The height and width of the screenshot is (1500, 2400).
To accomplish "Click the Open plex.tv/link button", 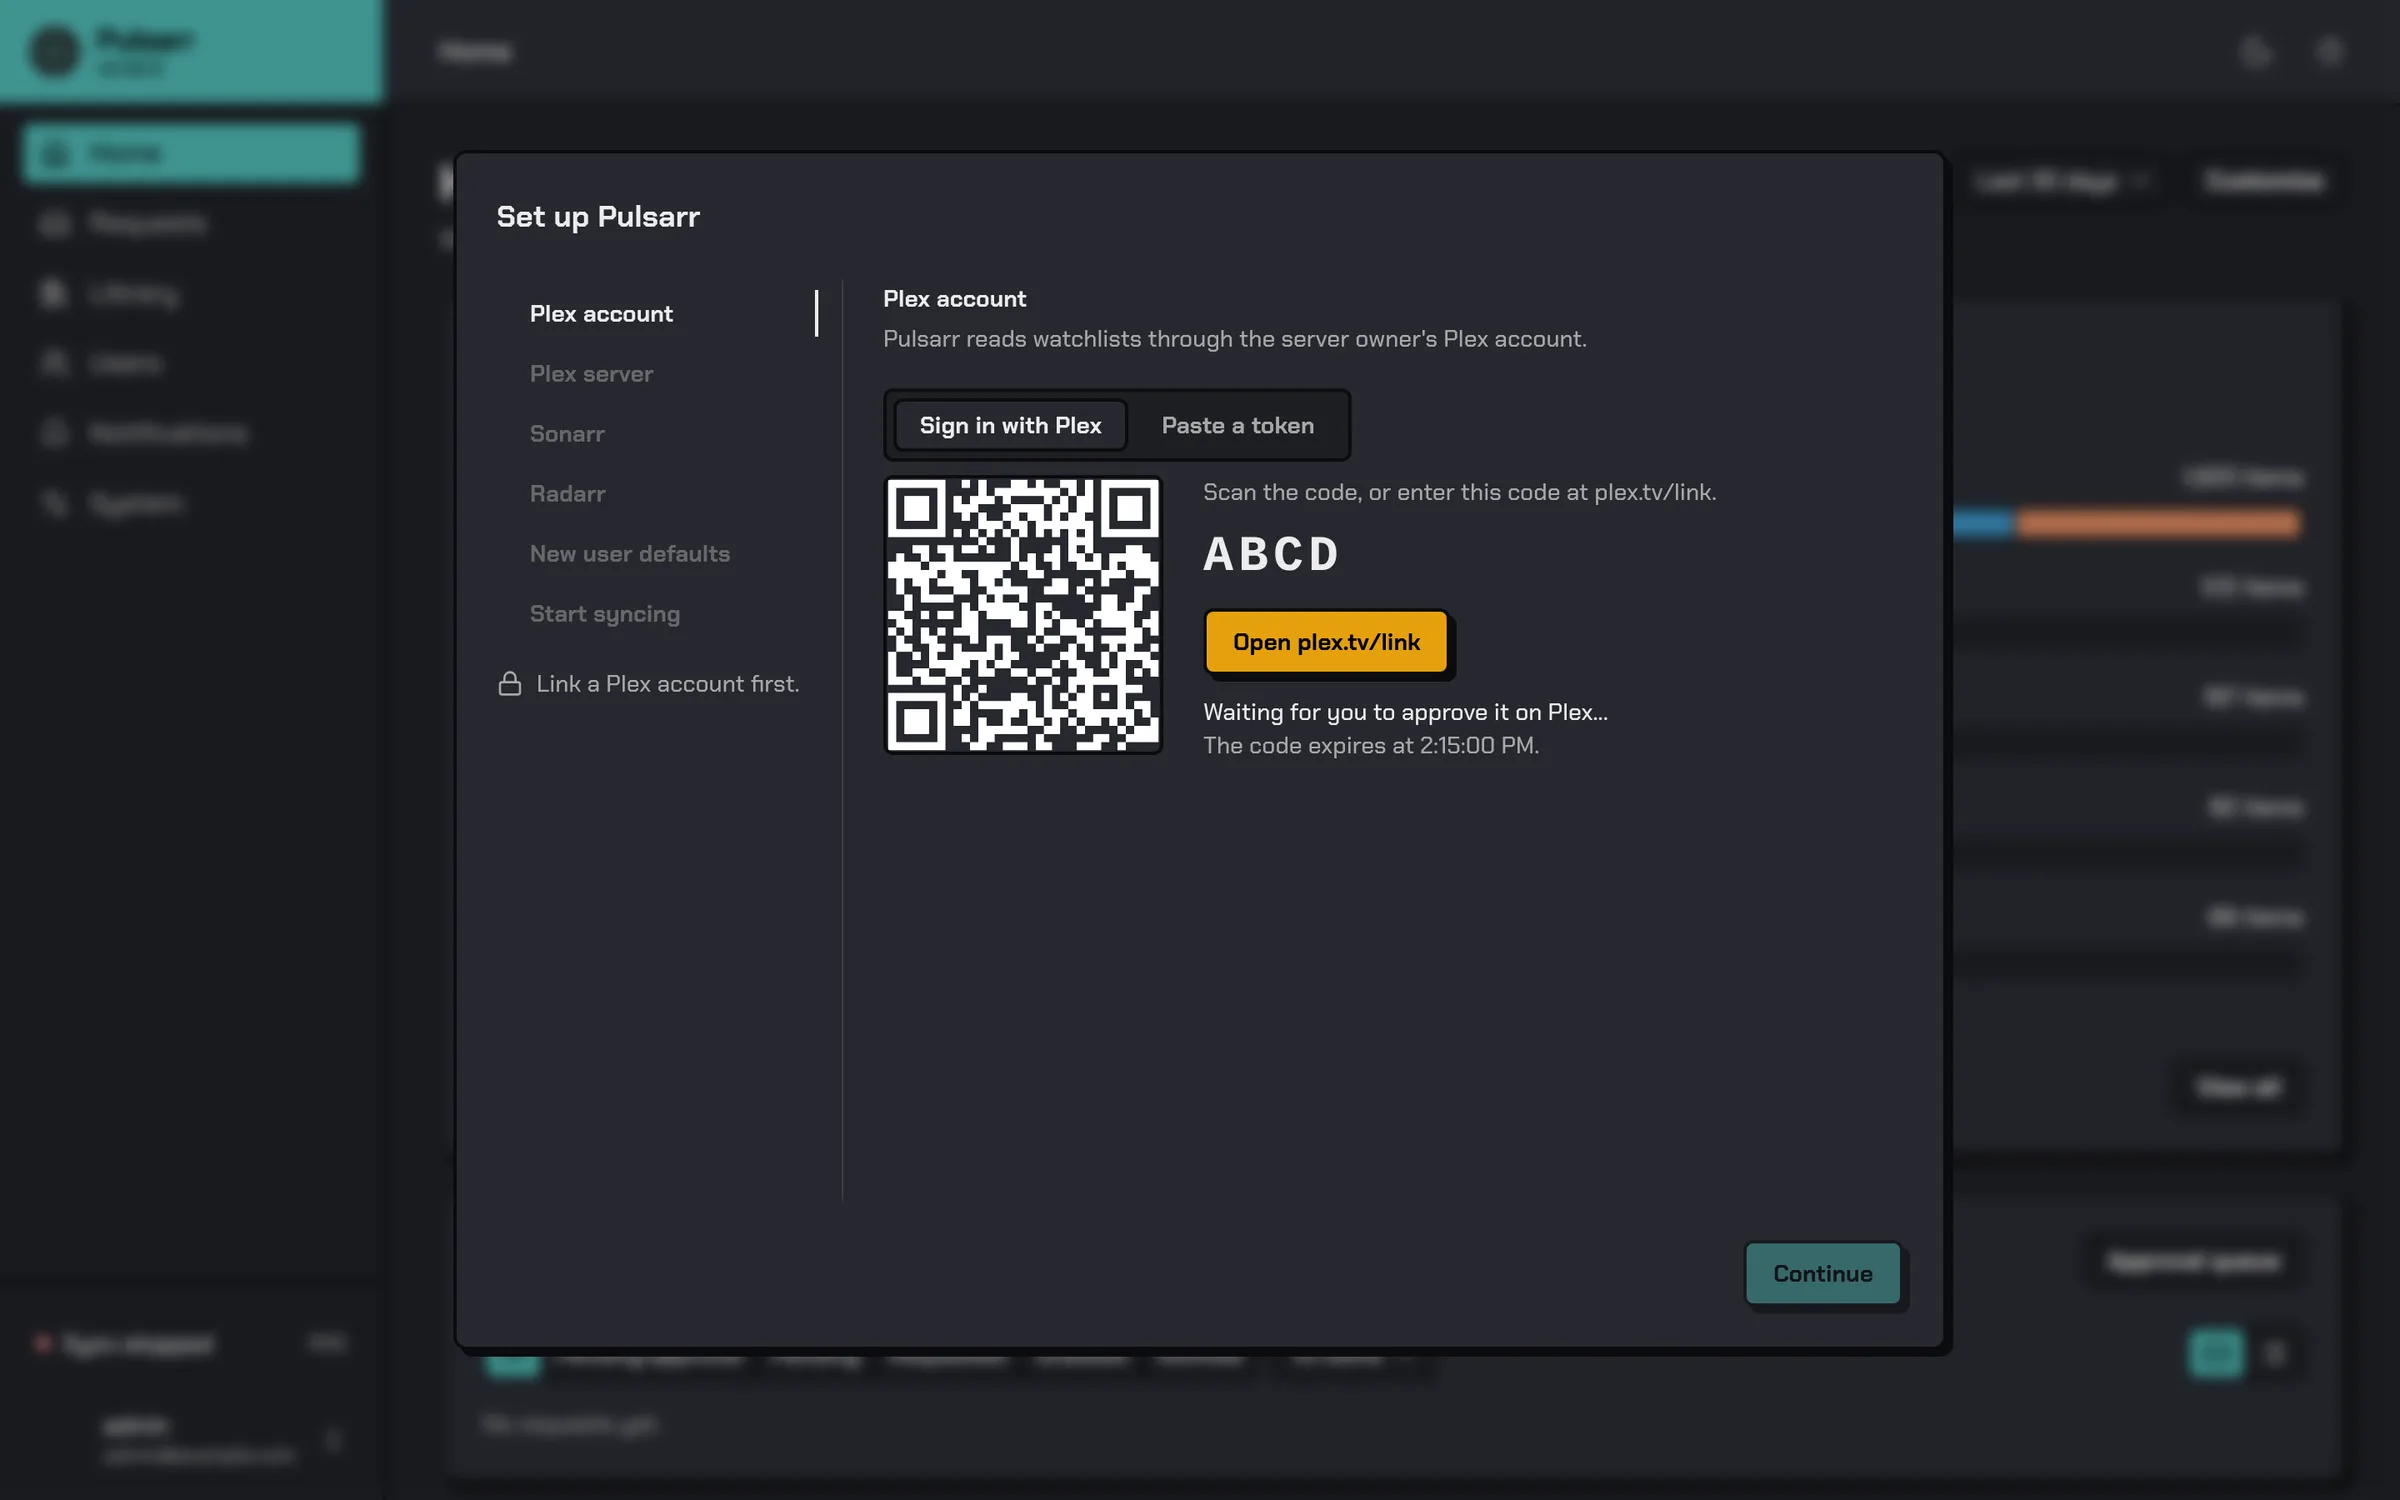I will click(x=1326, y=642).
